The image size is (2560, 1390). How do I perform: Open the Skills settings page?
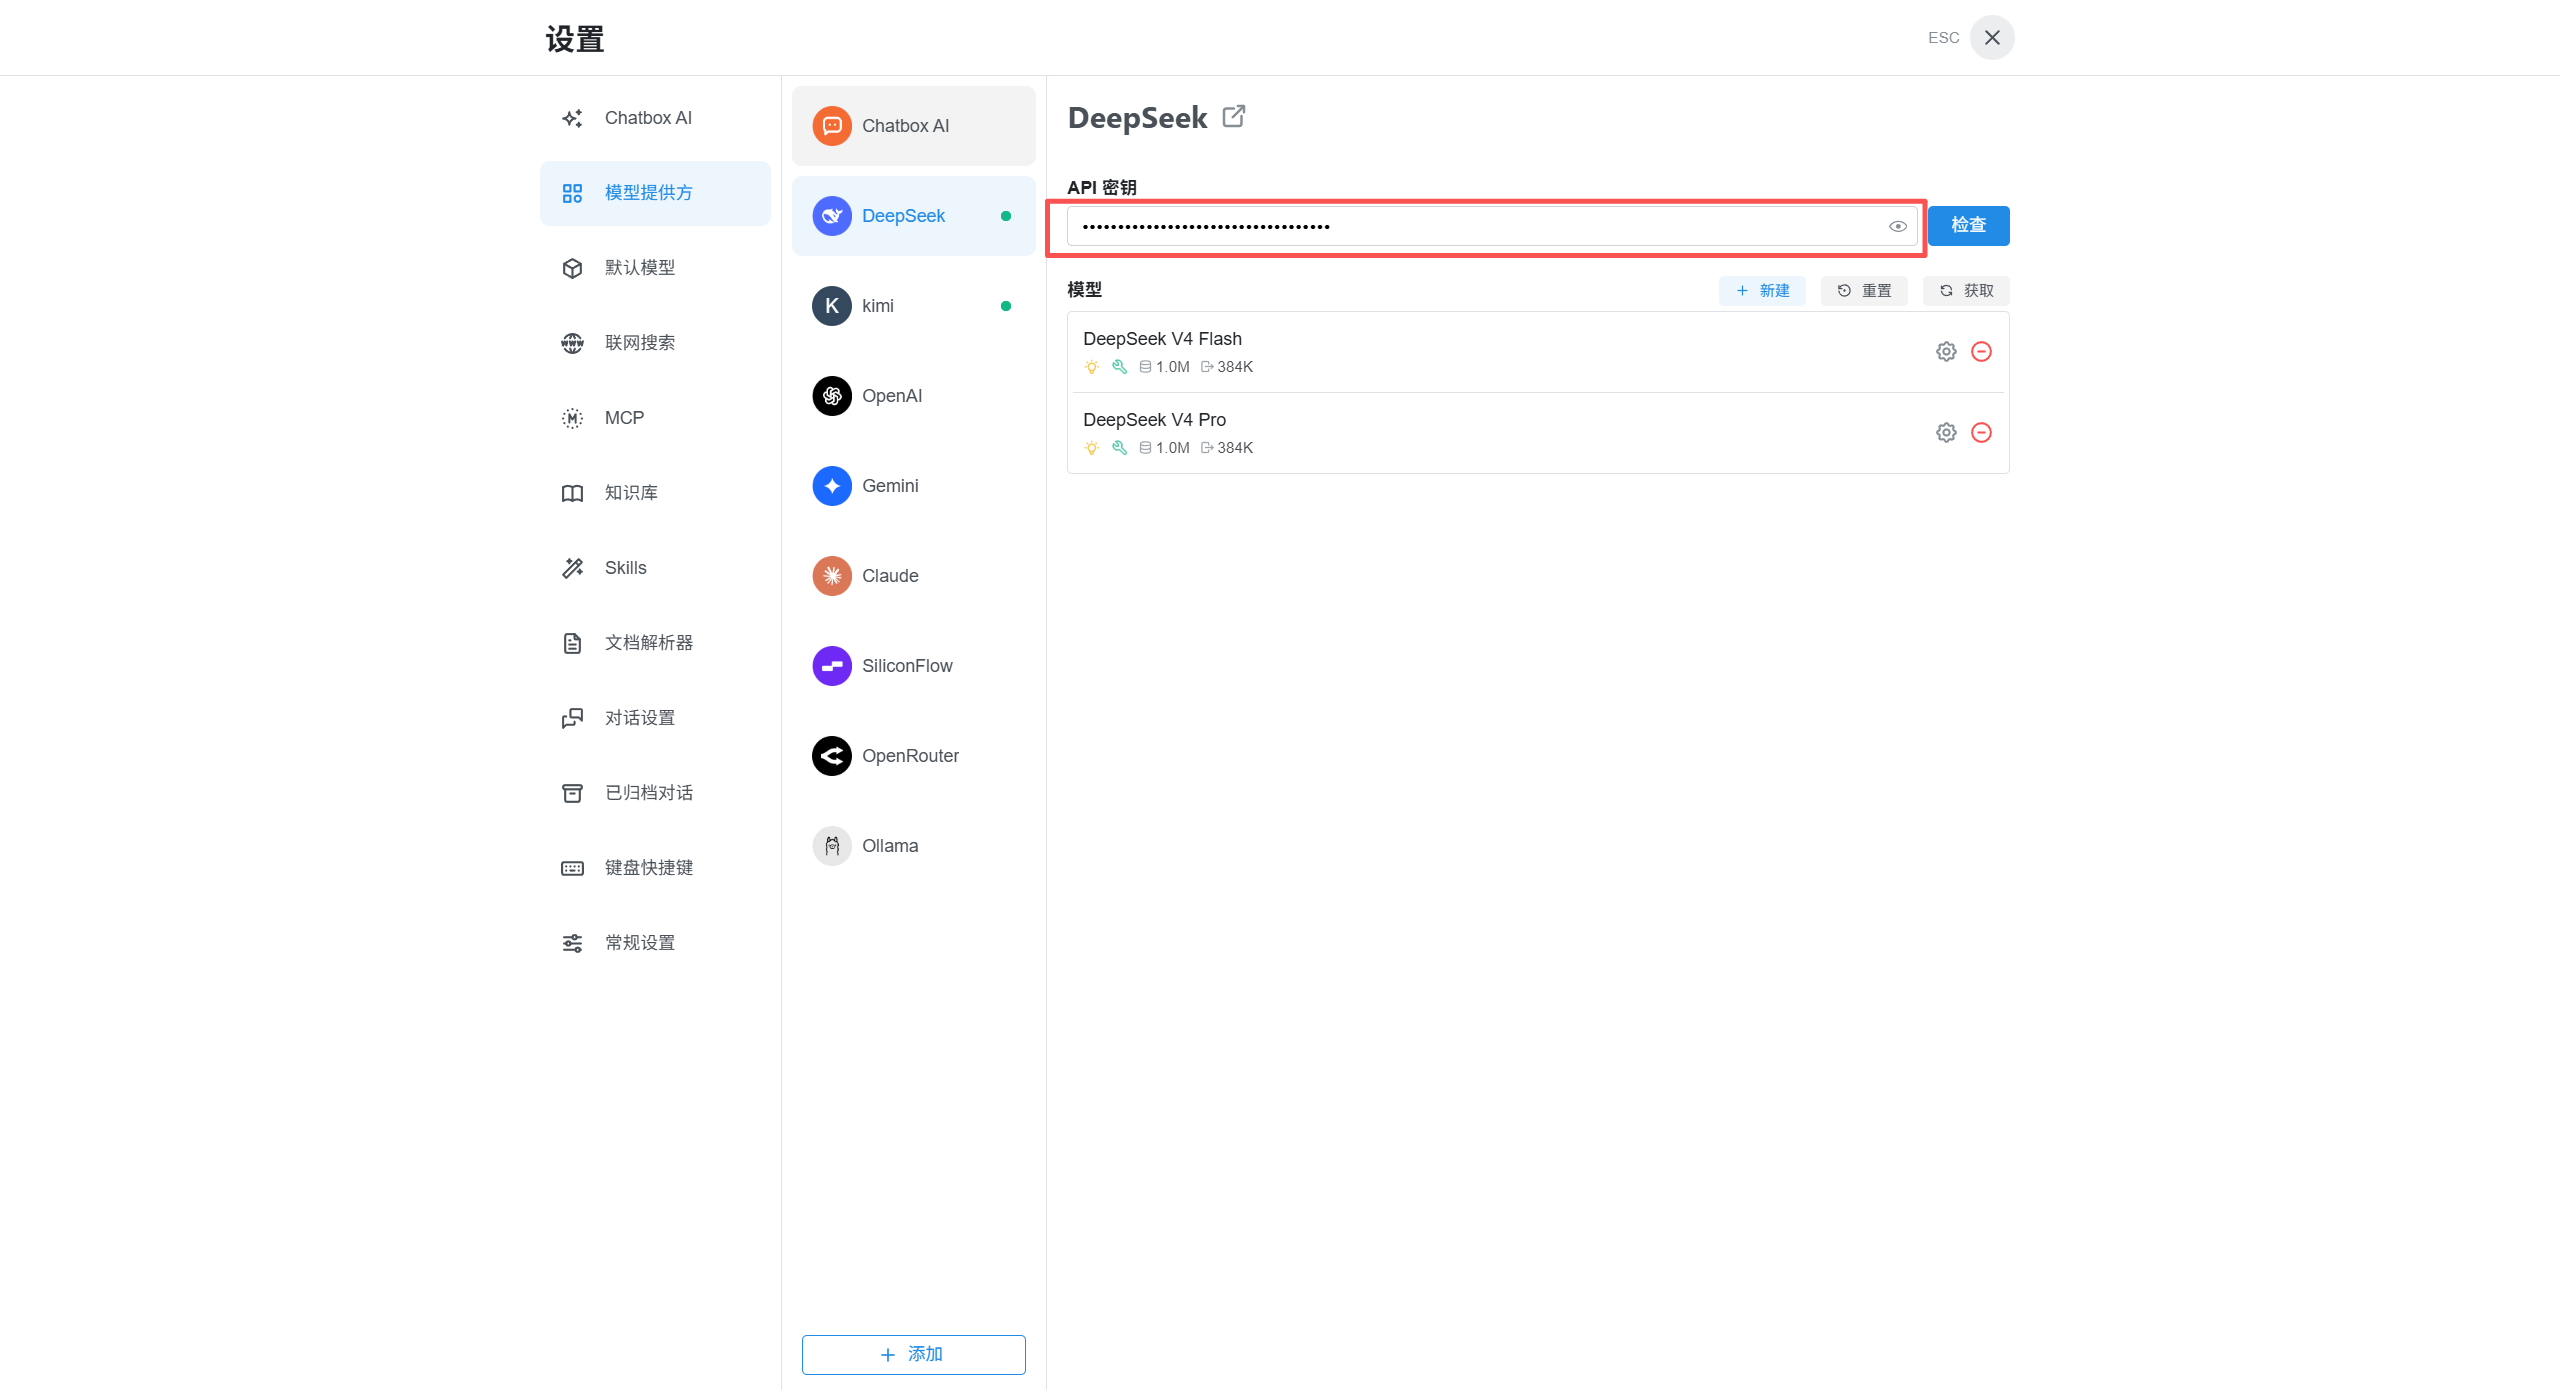click(655, 568)
